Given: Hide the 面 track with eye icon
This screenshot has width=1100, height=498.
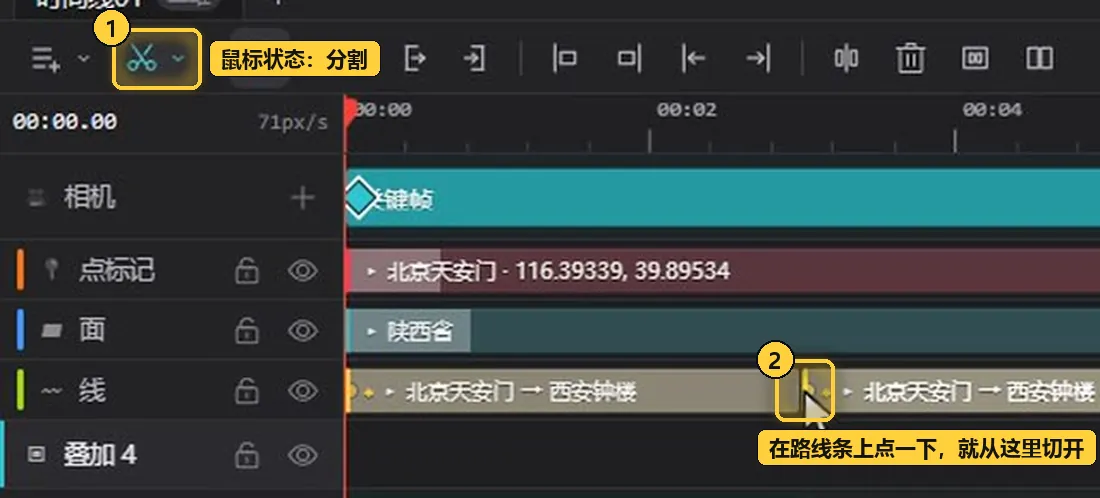Looking at the screenshot, I should 303,330.
